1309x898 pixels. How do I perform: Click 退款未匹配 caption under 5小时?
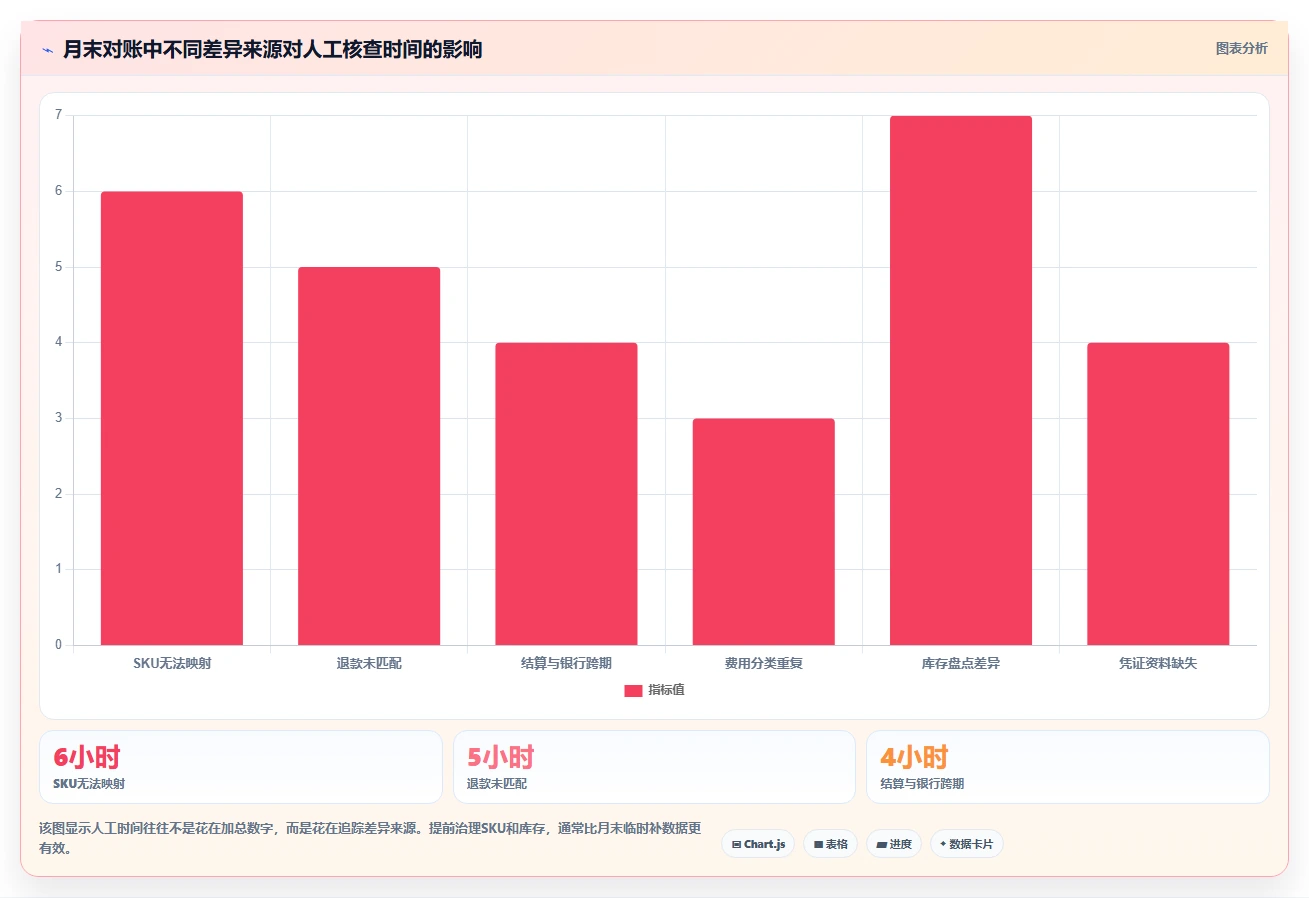click(x=497, y=784)
